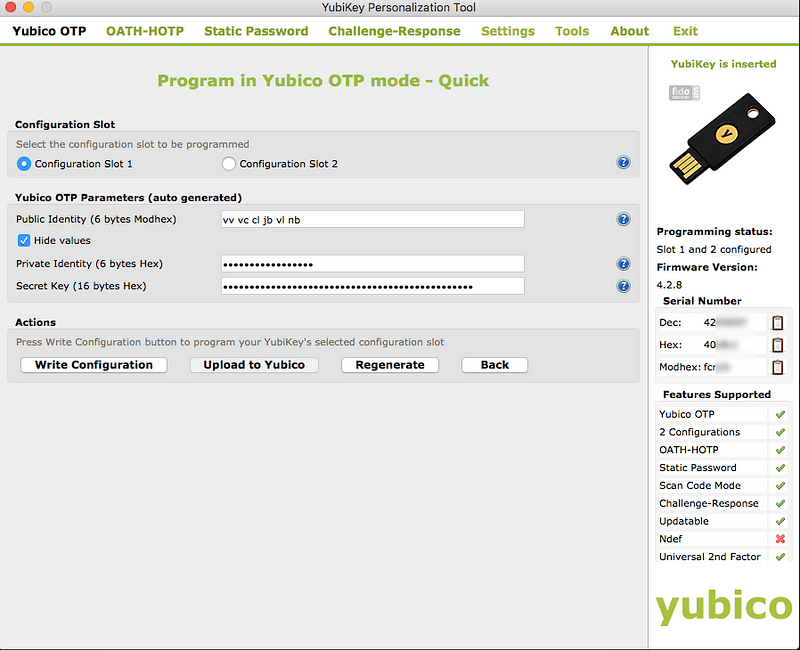
Task: Open the Tools tab
Action: coord(572,31)
